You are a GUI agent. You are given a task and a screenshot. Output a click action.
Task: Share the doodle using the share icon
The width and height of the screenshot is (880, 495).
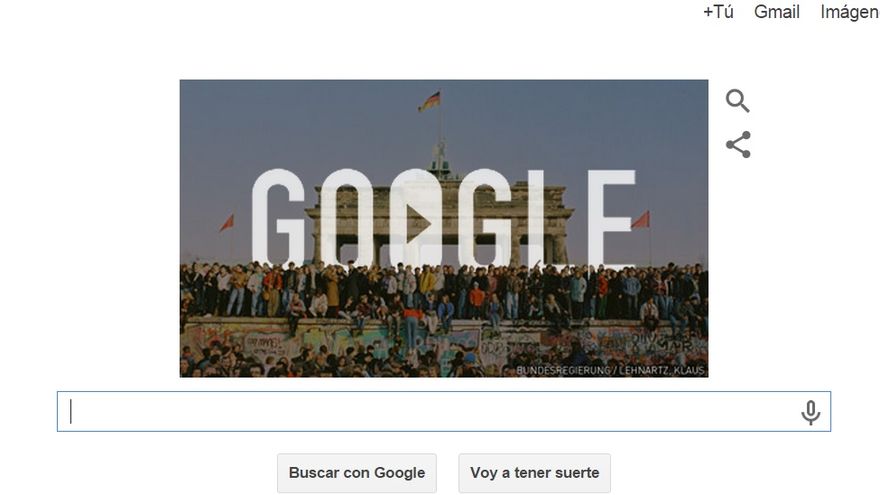(x=738, y=144)
